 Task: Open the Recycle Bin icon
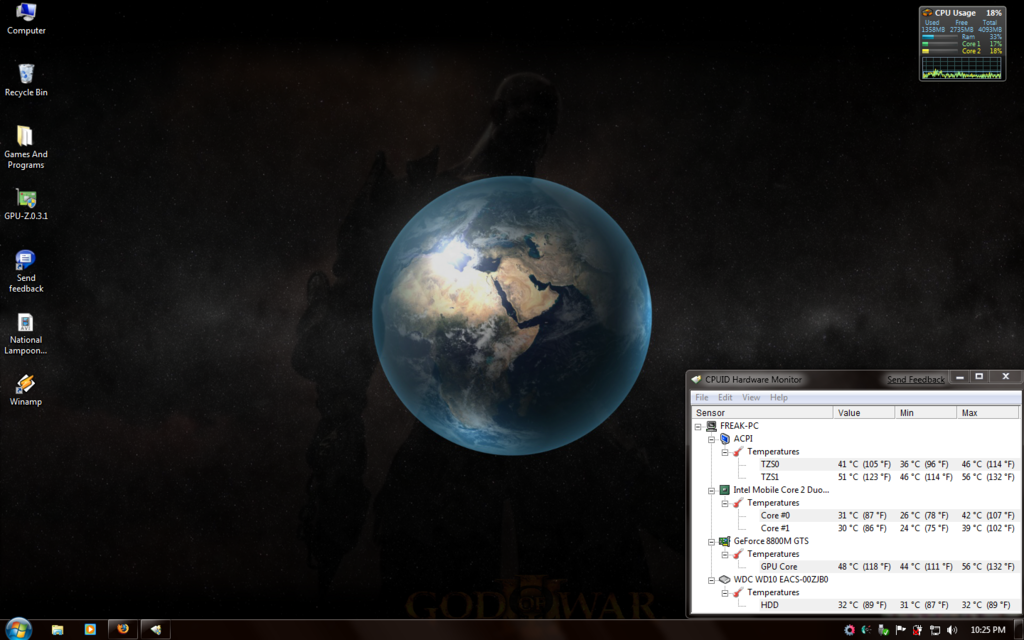26,80
